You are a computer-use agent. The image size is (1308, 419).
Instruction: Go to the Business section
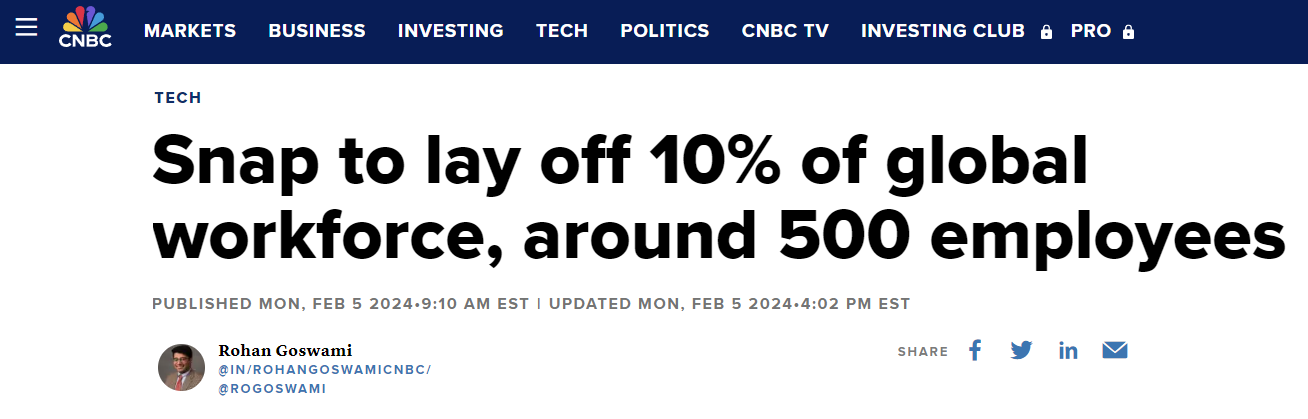(x=317, y=31)
